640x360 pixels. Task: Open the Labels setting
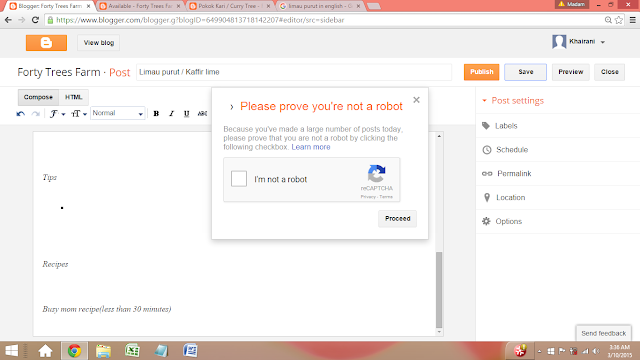506,126
